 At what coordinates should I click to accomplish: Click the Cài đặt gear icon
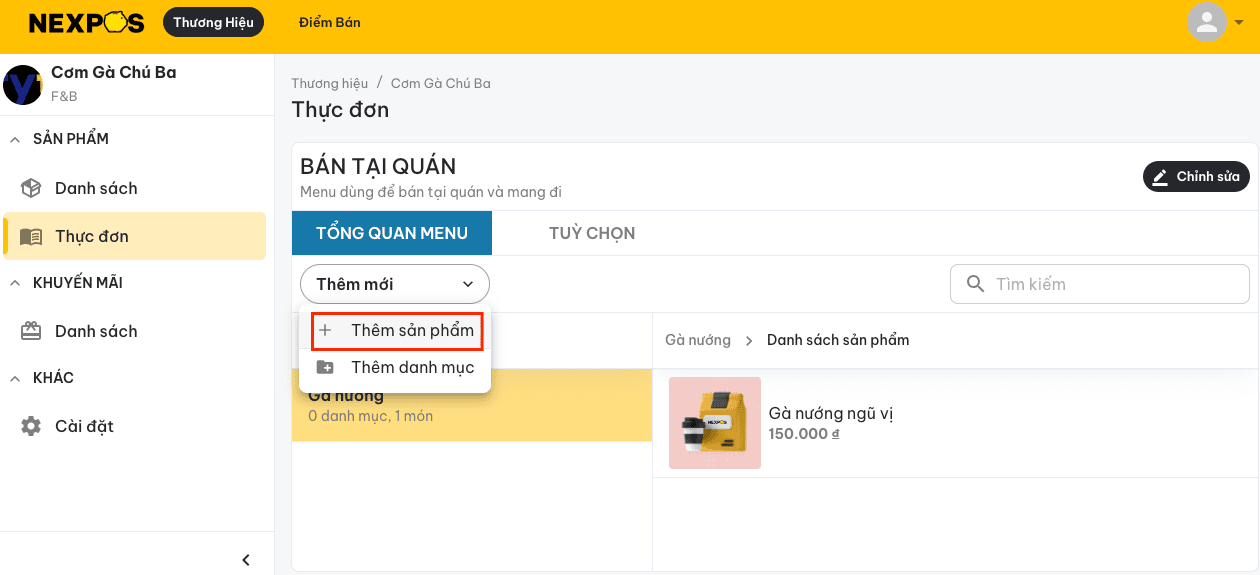(31, 426)
